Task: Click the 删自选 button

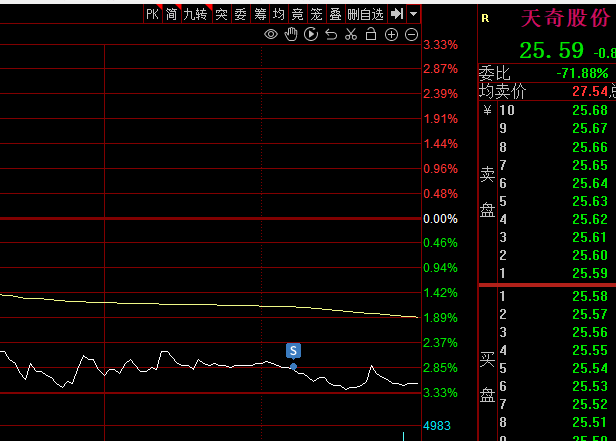Action: tap(366, 14)
